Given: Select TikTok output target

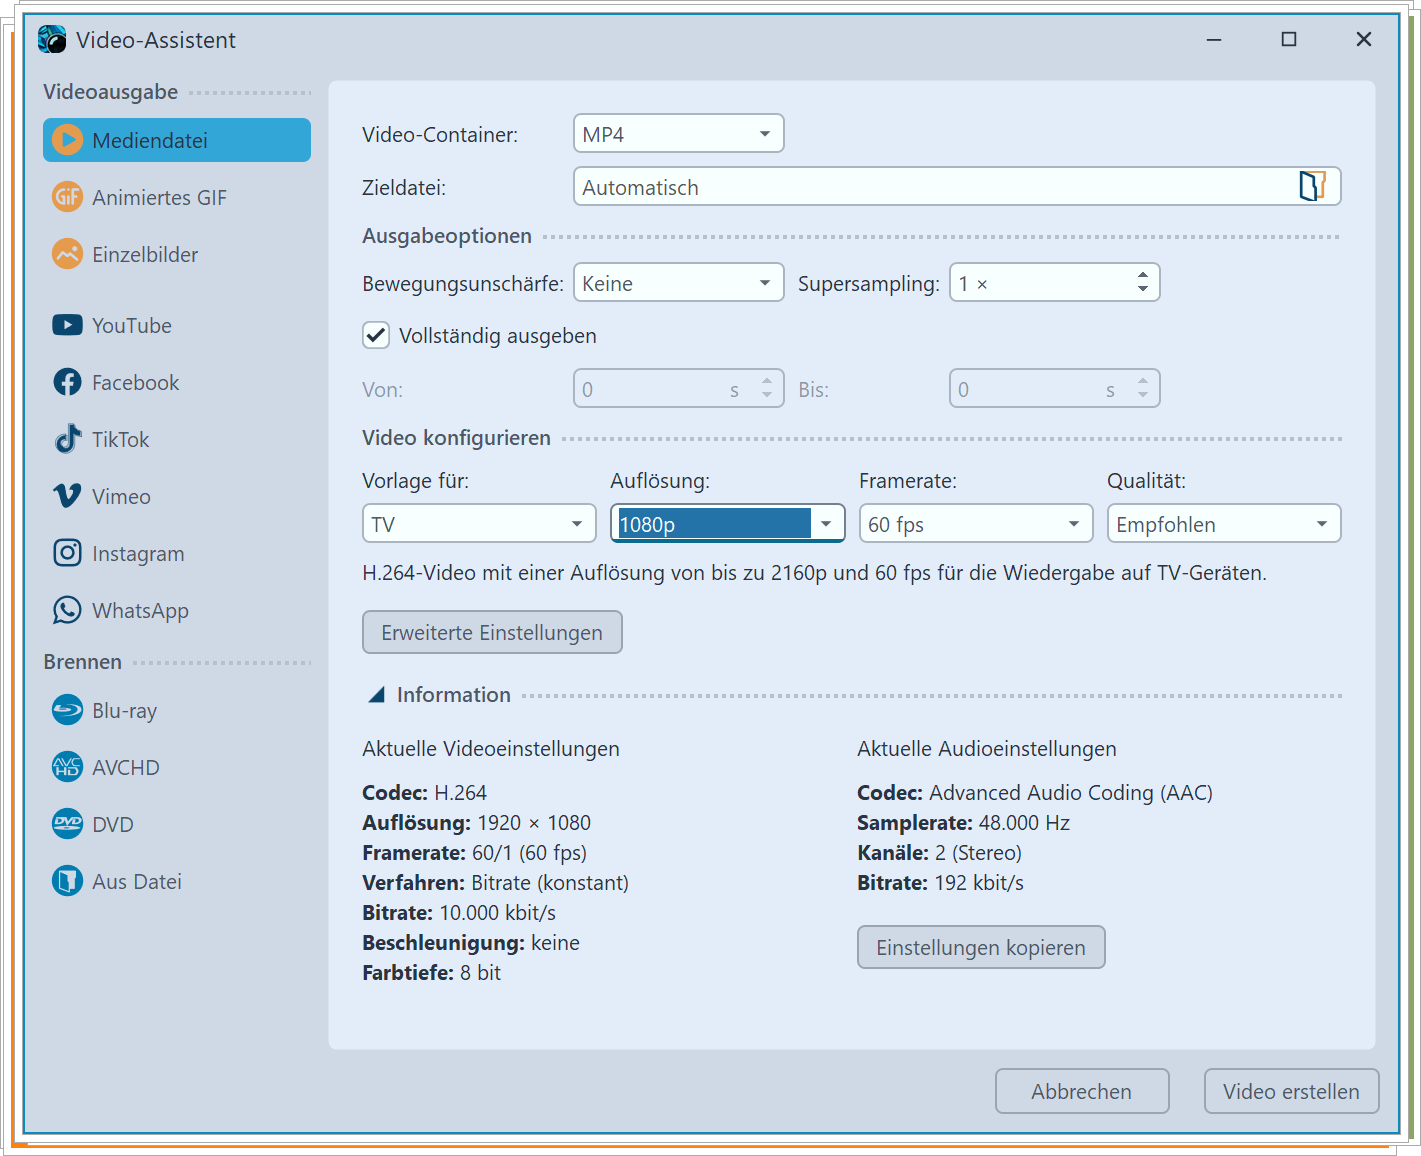Looking at the screenshot, I should pyautogui.click(x=177, y=439).
